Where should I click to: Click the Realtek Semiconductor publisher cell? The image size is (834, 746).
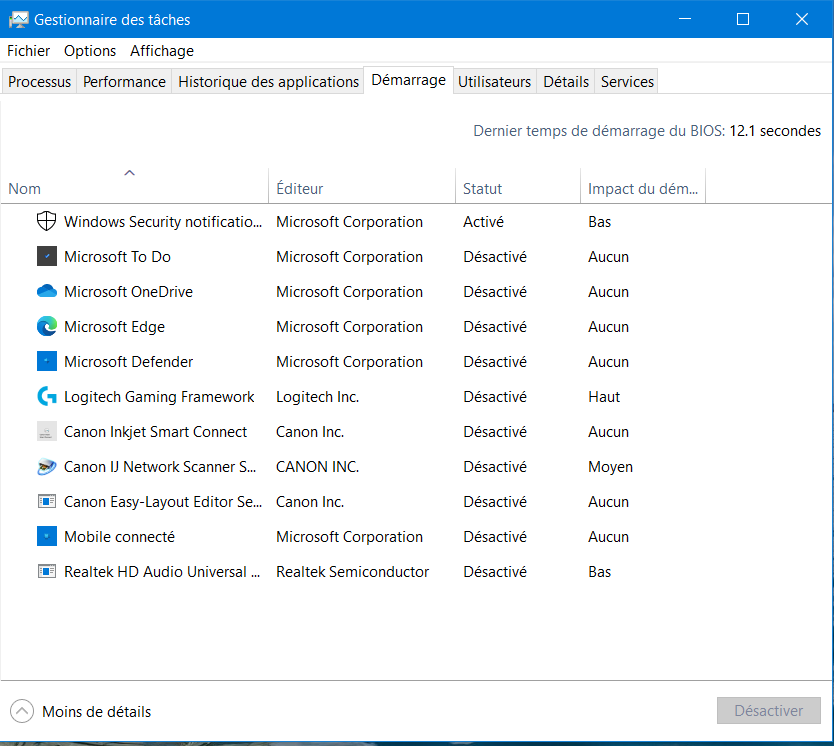[352, 572]
